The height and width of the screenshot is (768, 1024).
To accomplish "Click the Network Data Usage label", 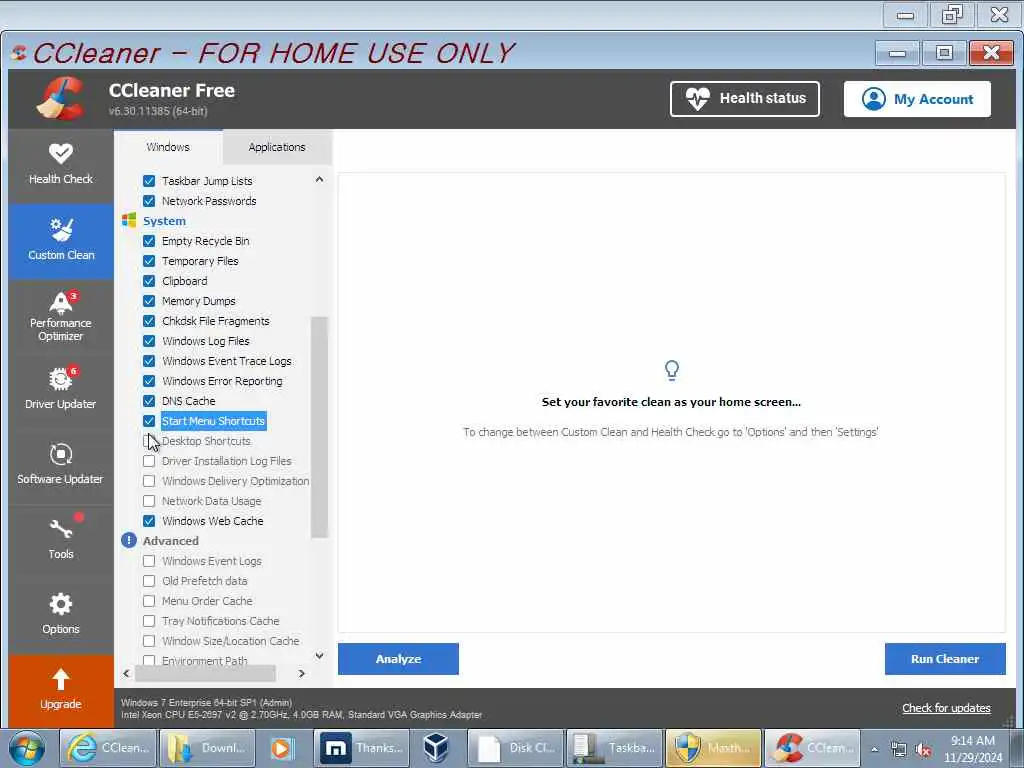I will pos(212,501).
